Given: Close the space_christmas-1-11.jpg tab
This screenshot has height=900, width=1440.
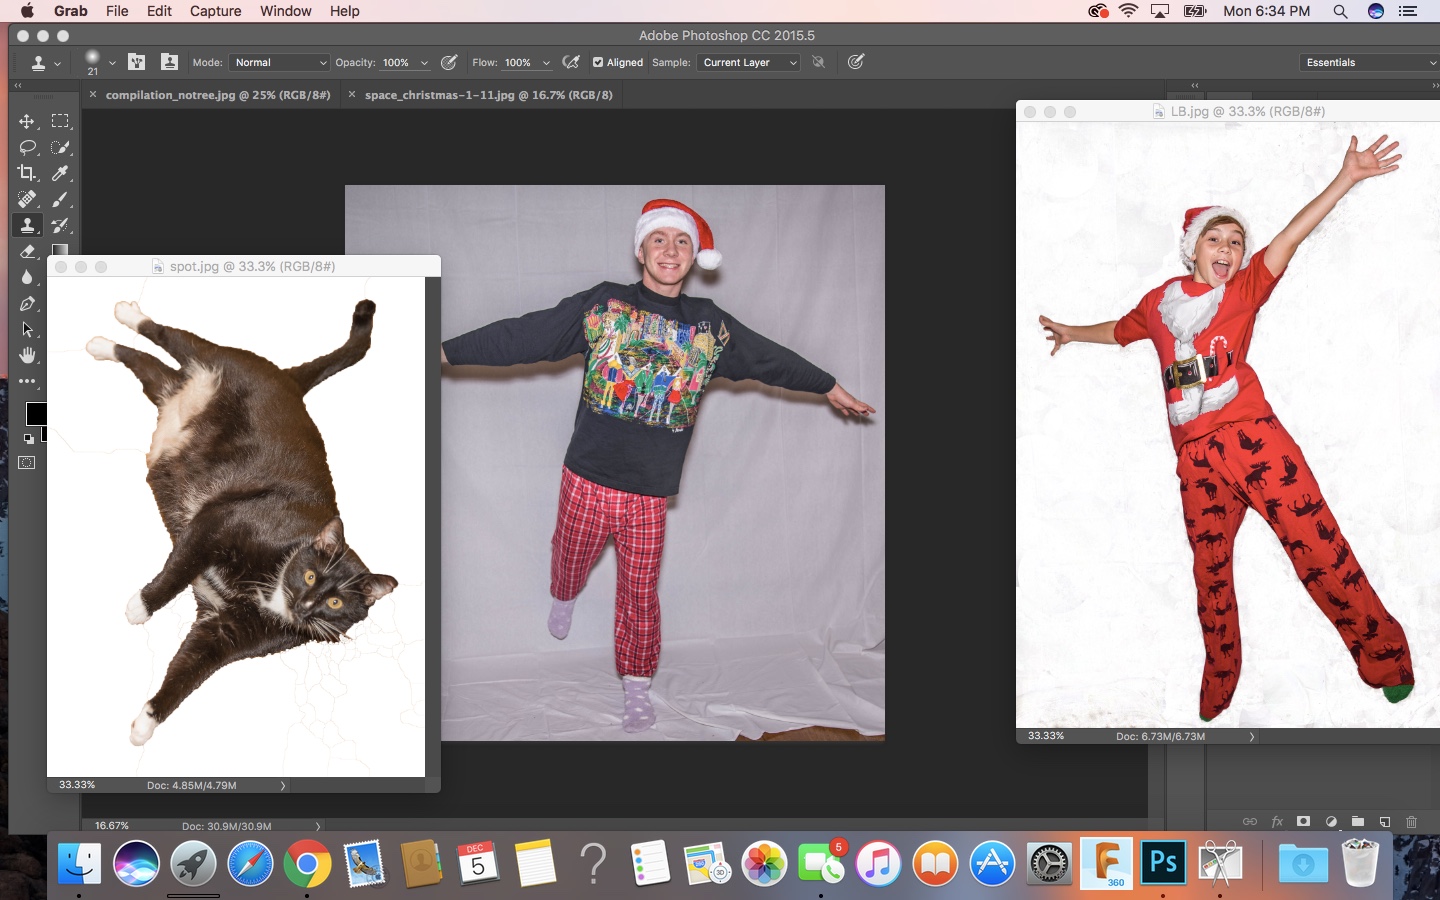Looking at the screenshot, I should [352, 94].
